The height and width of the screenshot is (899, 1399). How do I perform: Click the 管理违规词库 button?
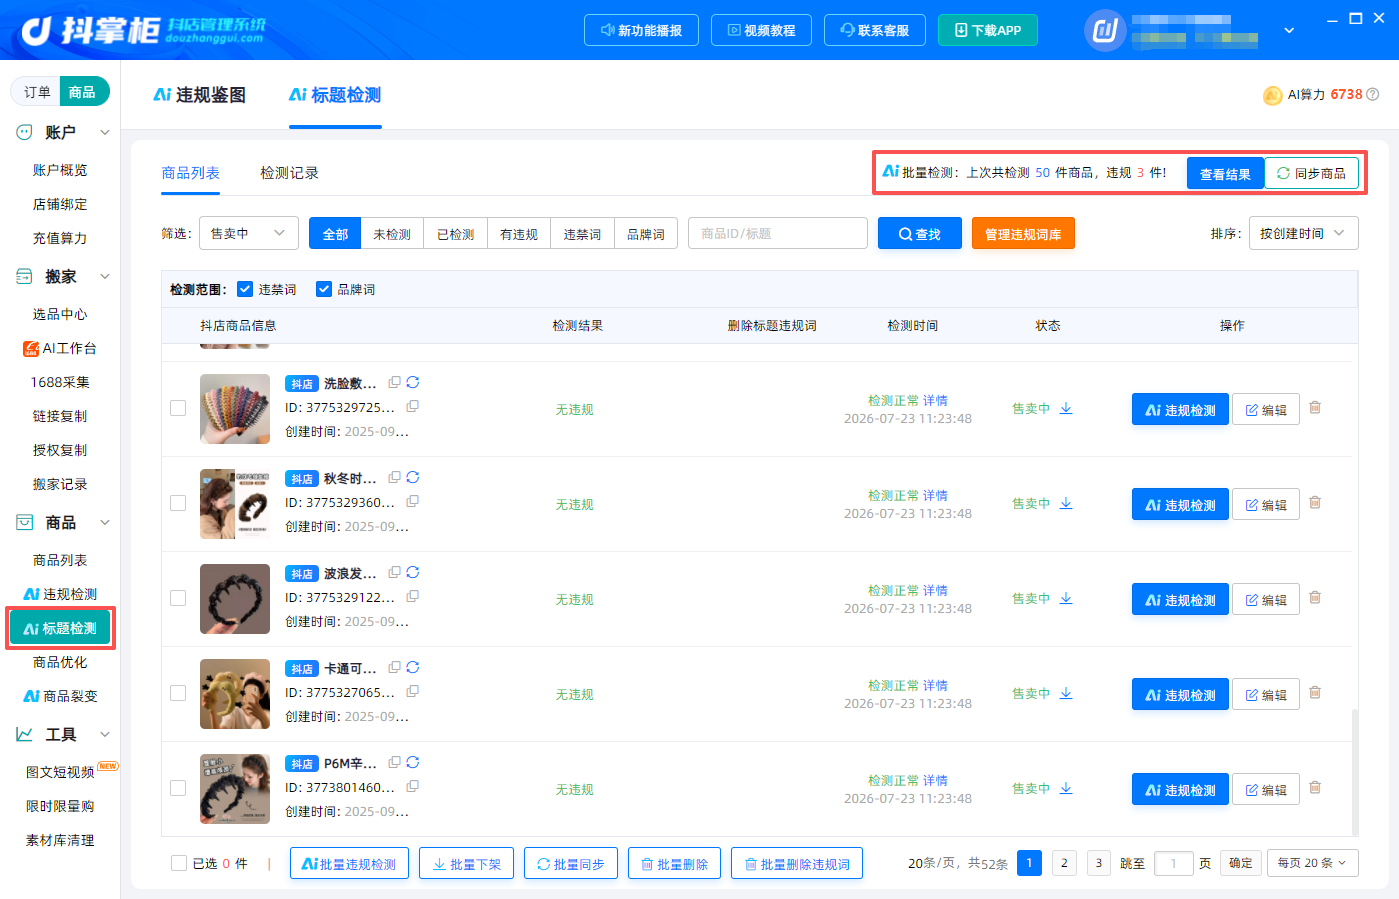tap(1023, 234)
